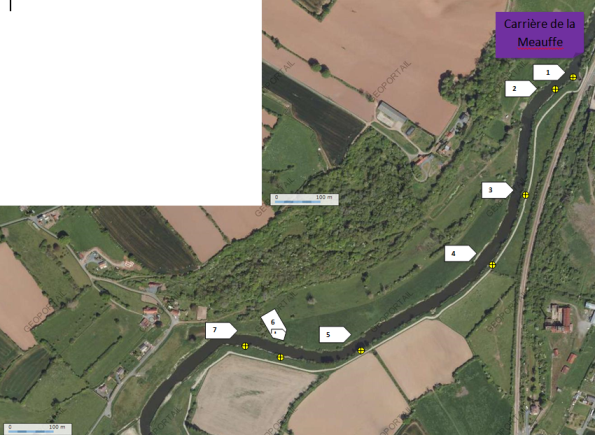Viewport: 595px width, 435px height.
Task: Select the rotated callout numbered 6
Action: tap(274, 325)
